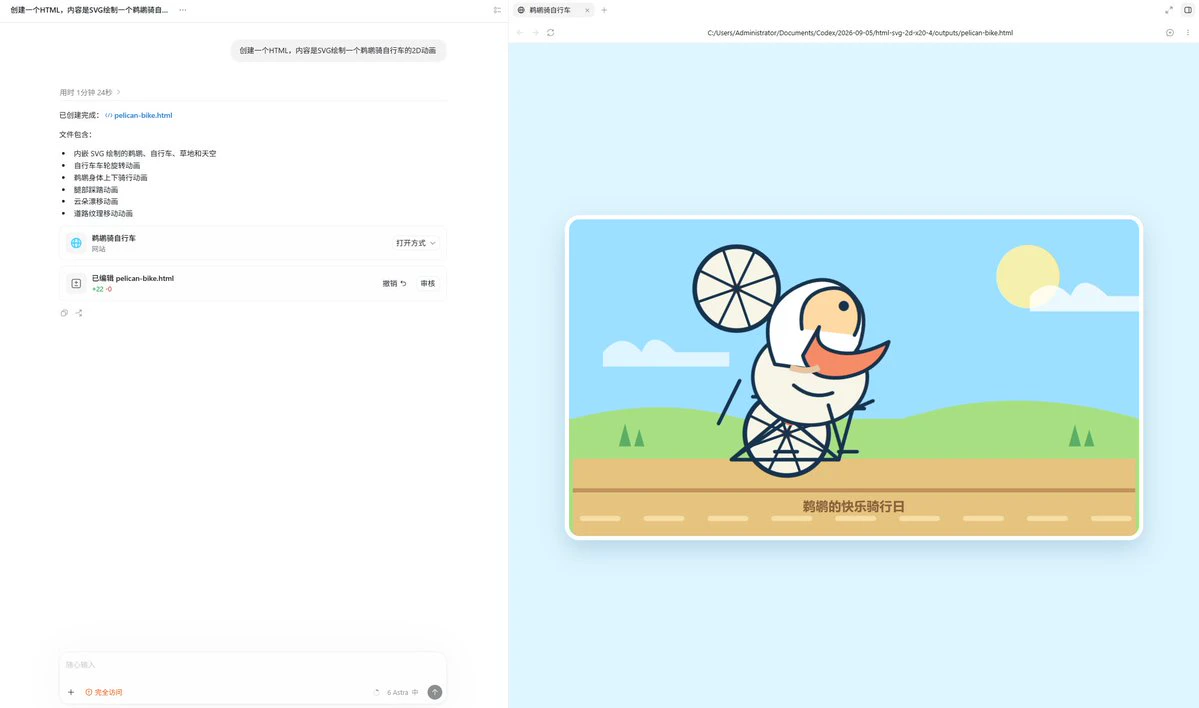The height and width of the screenshot is (708, 1199).
Task: Send the message with the arrow button
Action: [434, 692]
